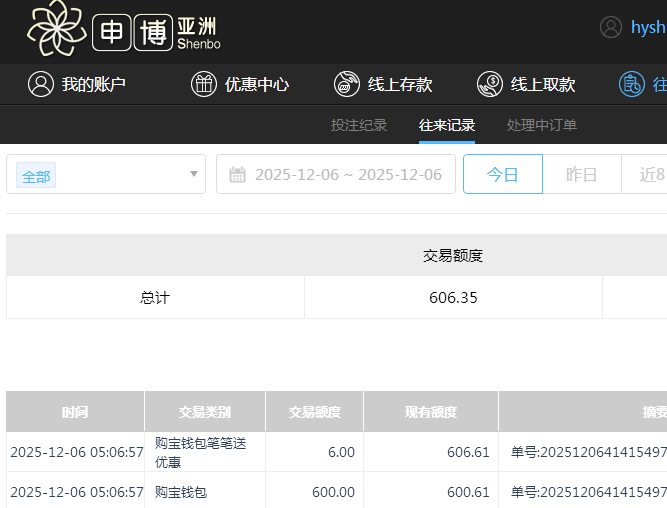Switch to 处理中订单 tab
This screenshot has width=667, height=508.
[542, 125]
